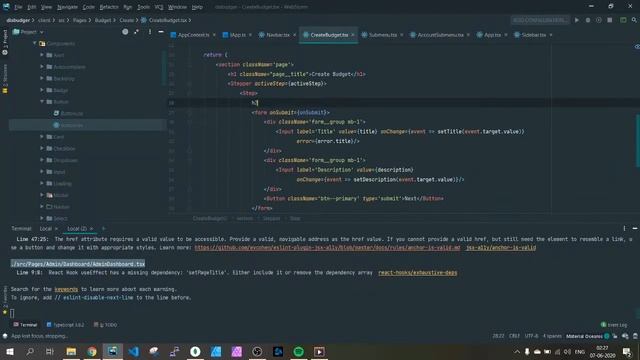The width and height of the screenshot is (640, 360).
Task: Open Visual Studio Code from the taskbar
Action: [133, 351]
